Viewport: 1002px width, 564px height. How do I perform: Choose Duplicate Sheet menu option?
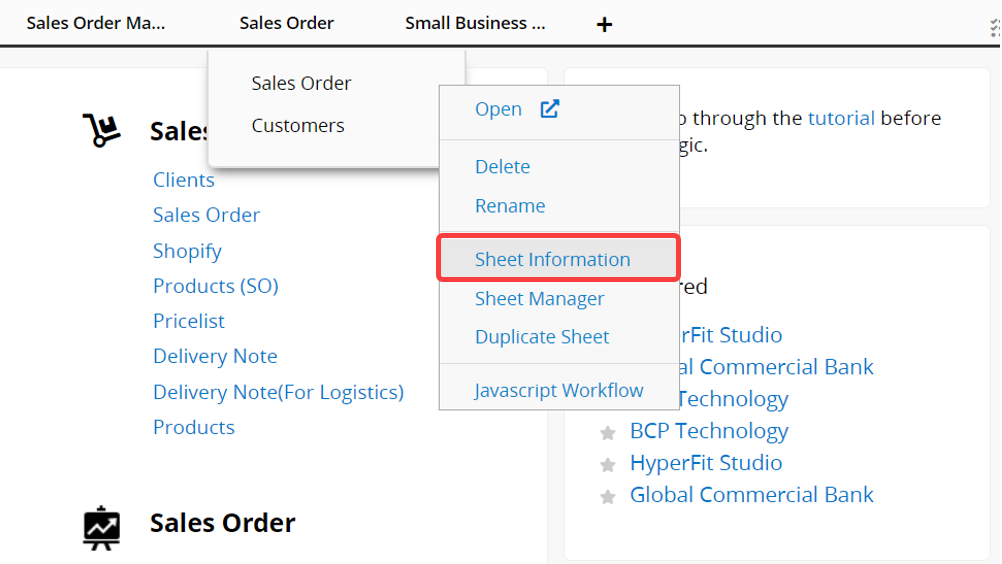(542, 337)
